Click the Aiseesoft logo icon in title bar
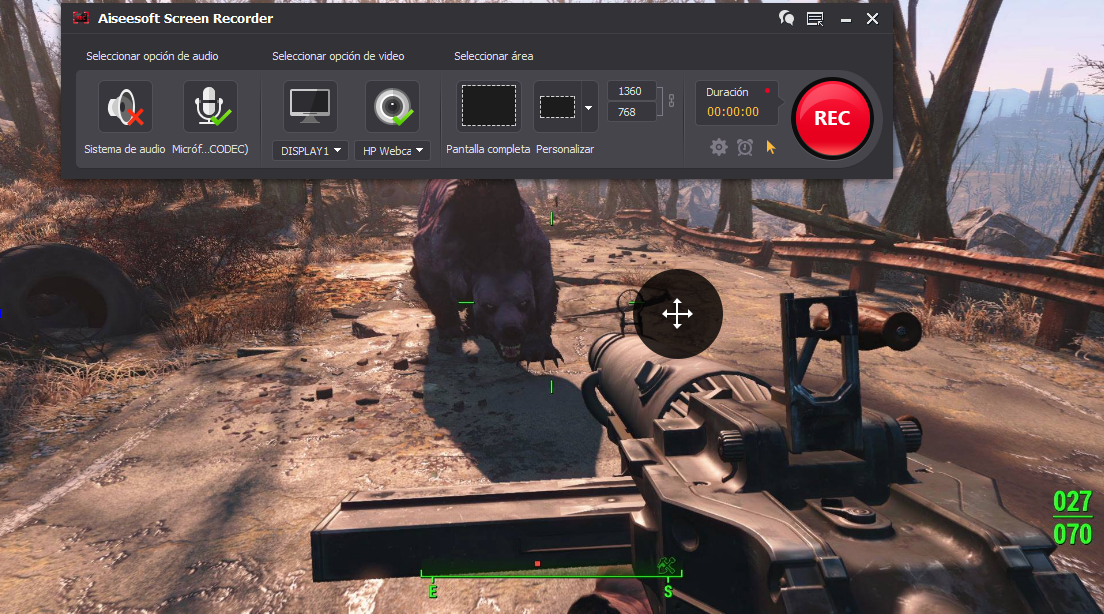Screen dimensions: 1104x614 [81, 18]
